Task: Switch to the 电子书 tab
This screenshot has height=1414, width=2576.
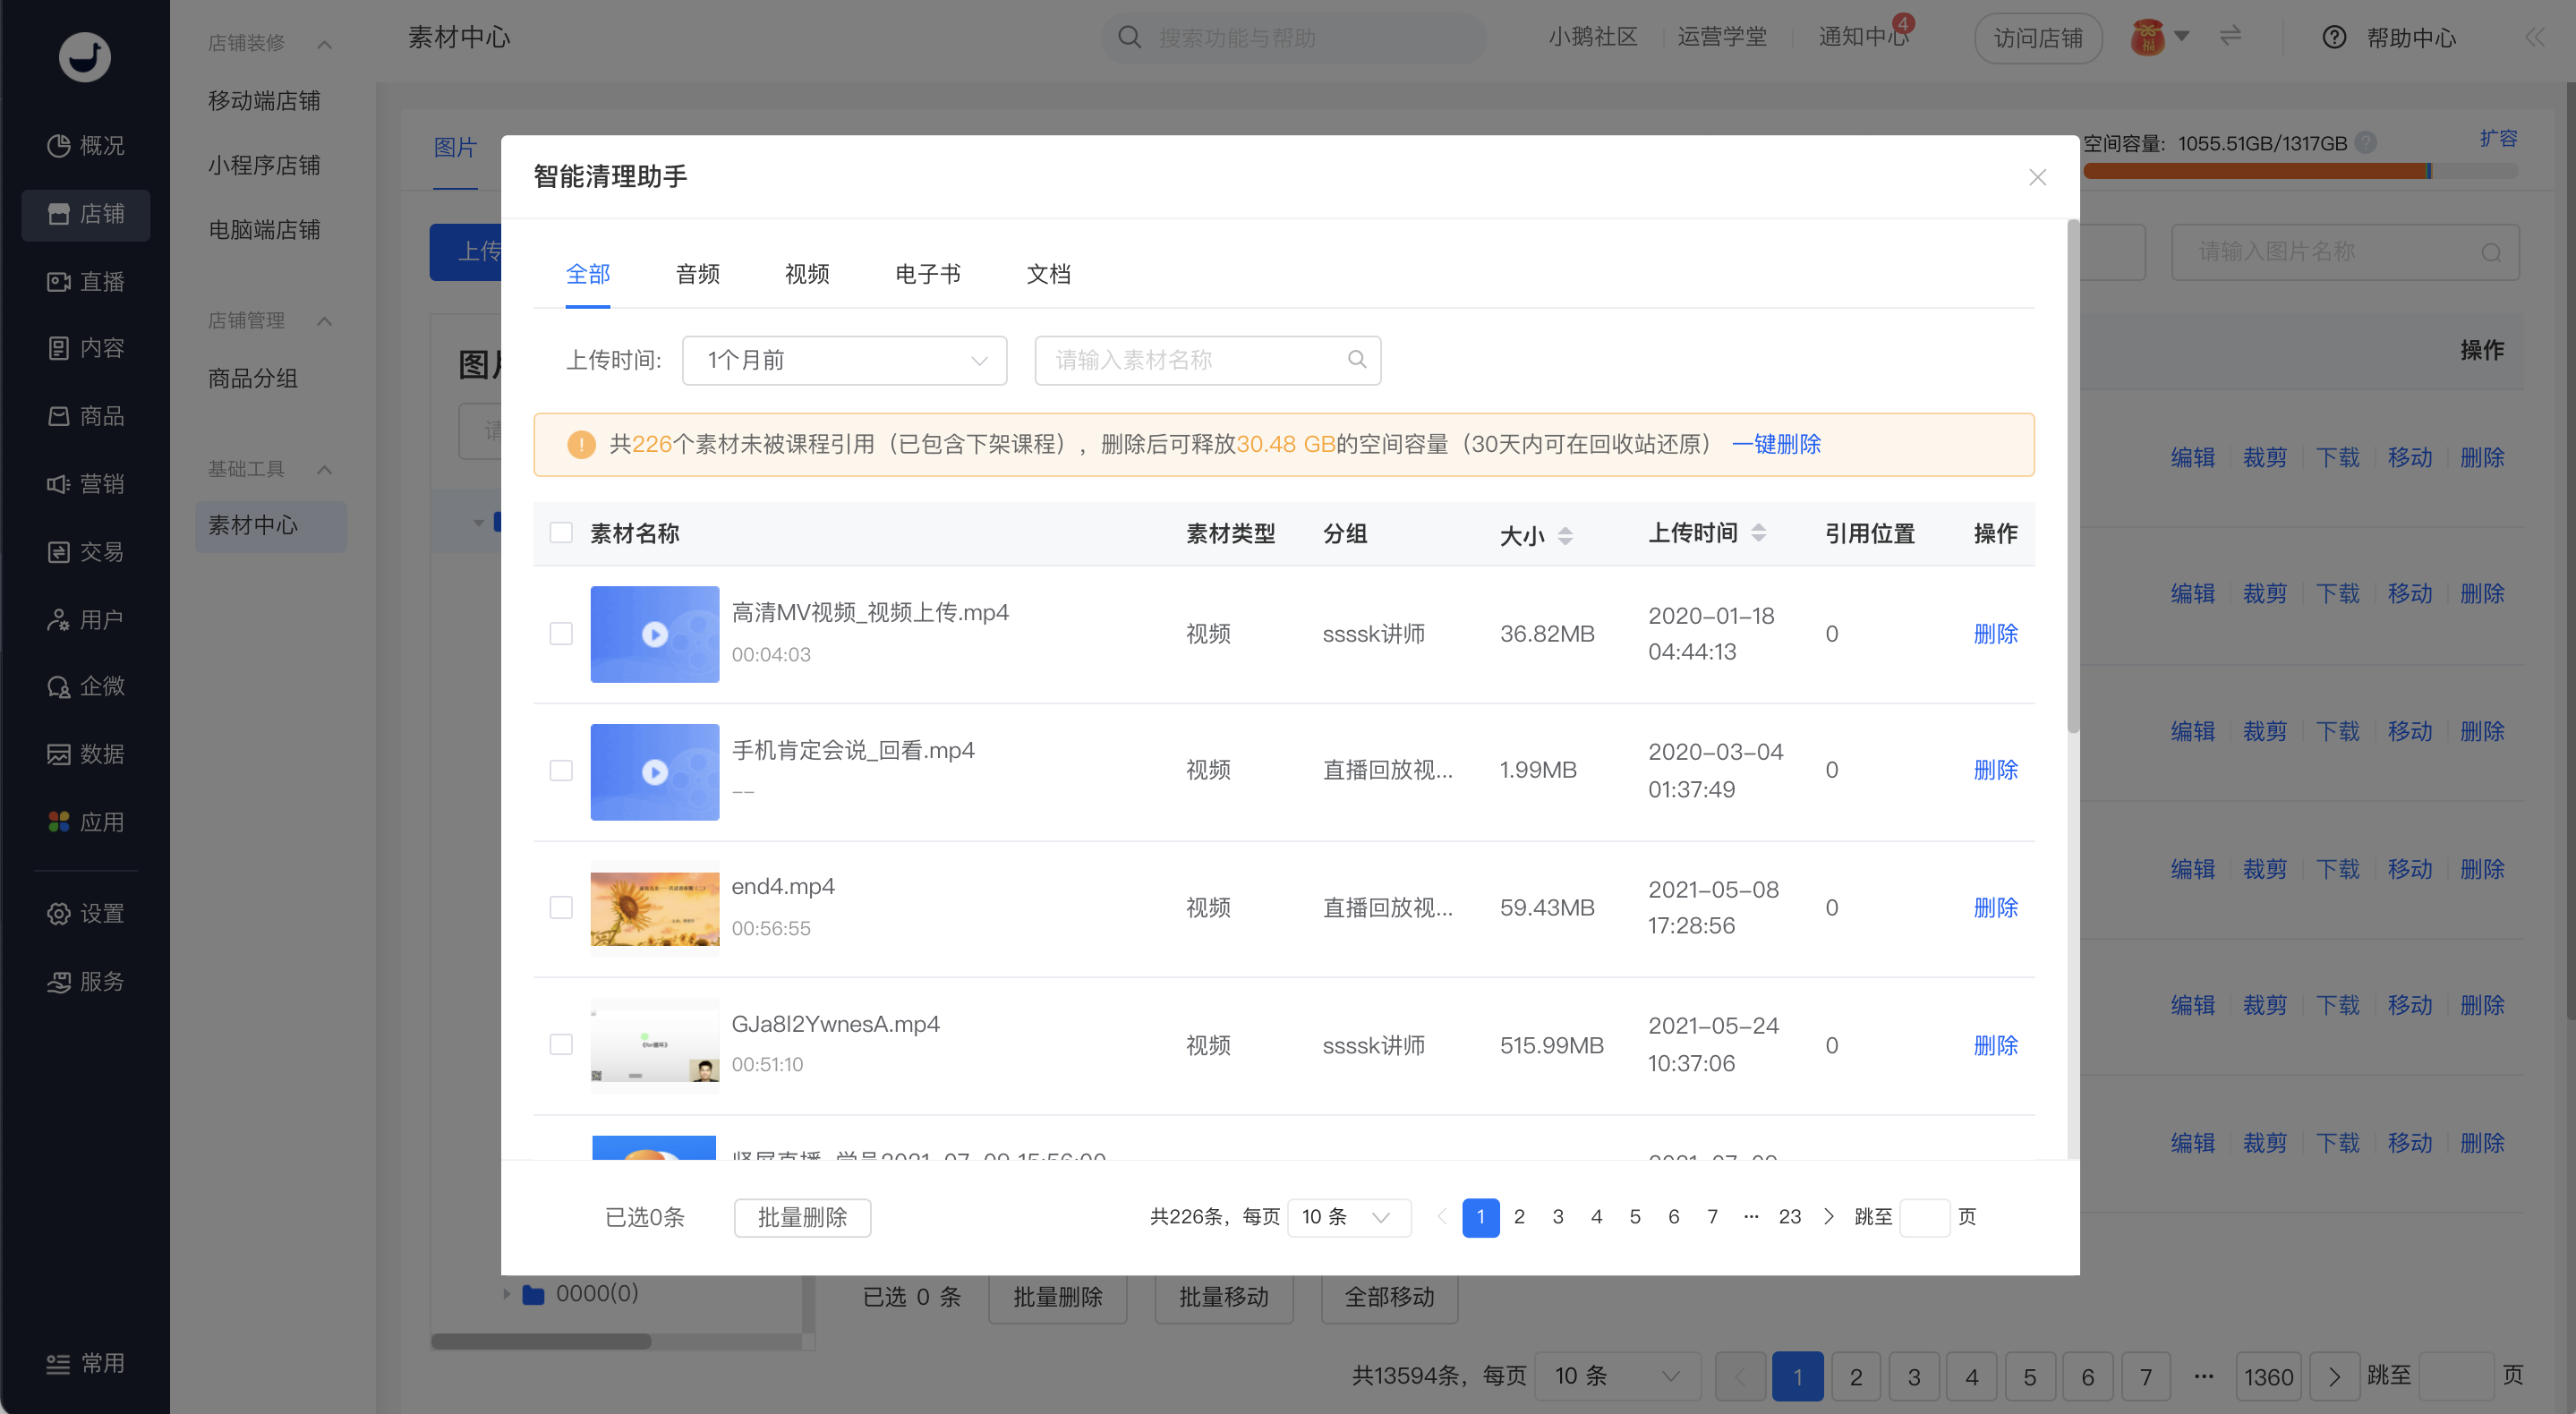Action: point(927,274)
